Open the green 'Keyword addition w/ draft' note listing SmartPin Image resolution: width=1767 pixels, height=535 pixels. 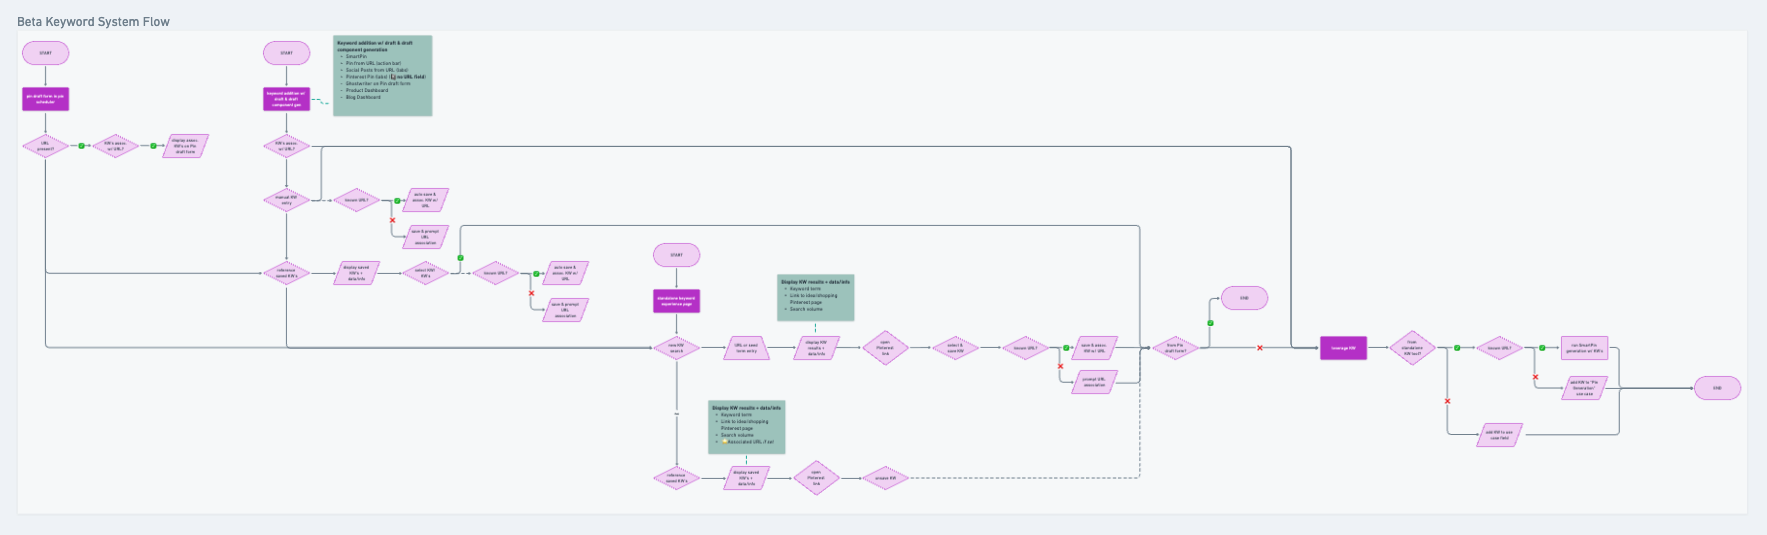pos(383,76)
